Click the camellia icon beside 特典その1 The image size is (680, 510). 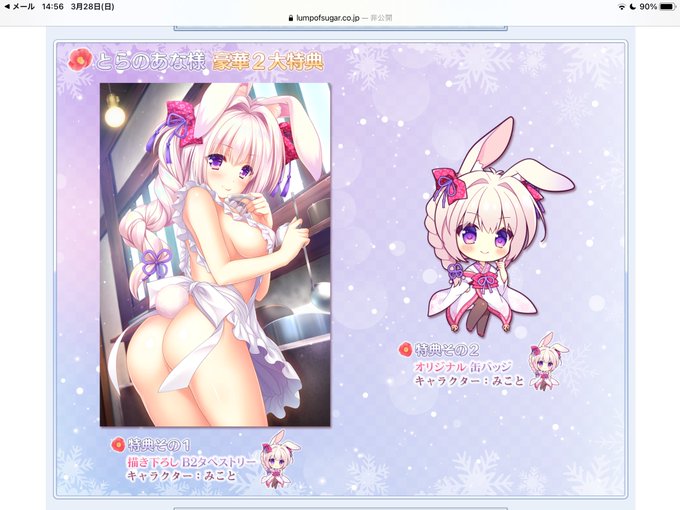pyautogui.click(x=118, y=444)
